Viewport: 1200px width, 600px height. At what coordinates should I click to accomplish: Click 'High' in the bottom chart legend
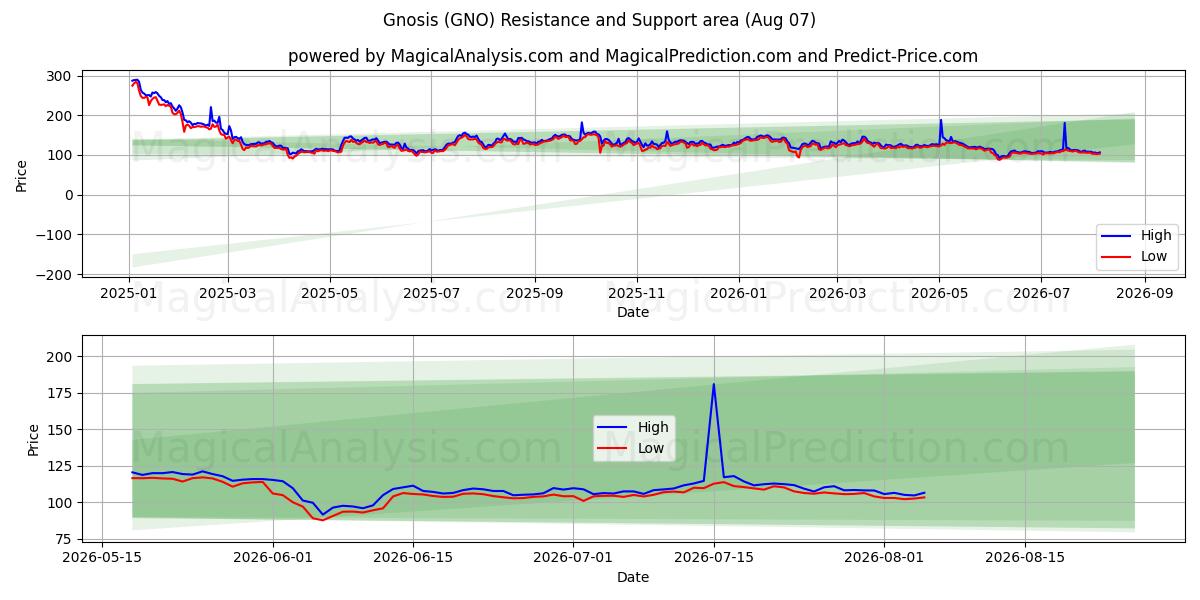653,428
